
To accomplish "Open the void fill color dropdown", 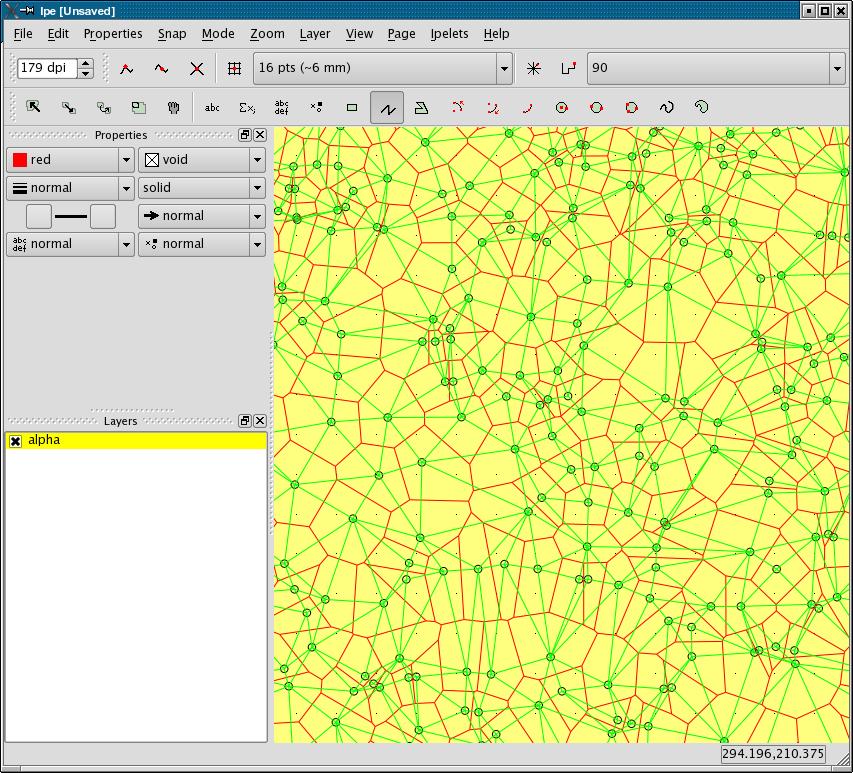I will click(x=257, y=160).
